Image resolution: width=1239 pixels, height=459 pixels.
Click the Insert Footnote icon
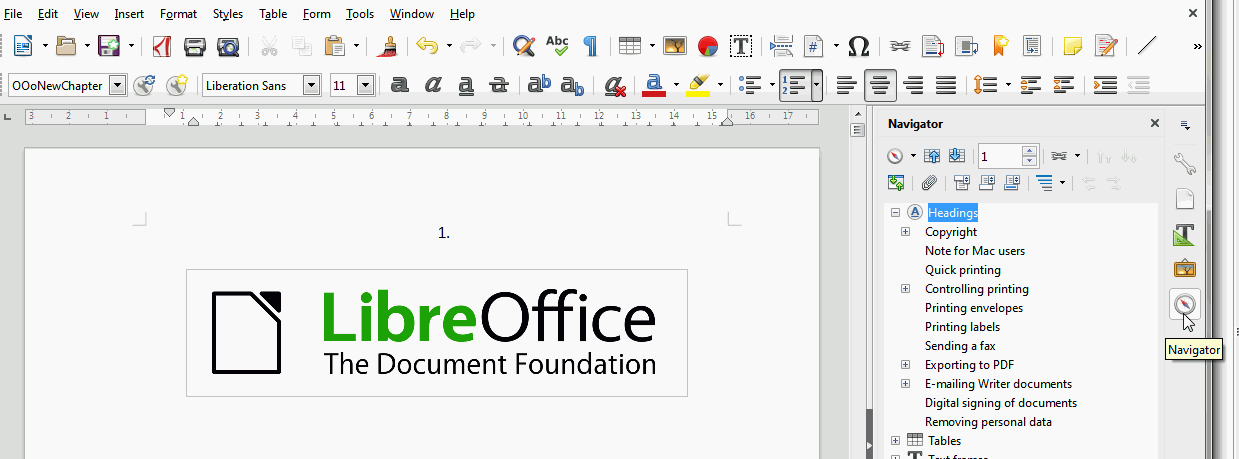tap(933, 46)
